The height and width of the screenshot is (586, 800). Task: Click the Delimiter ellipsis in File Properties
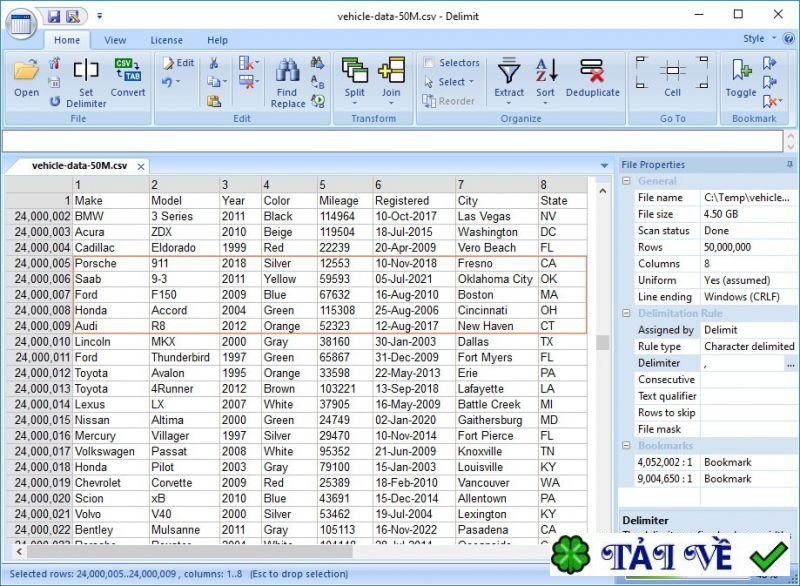tap(789, 362)
